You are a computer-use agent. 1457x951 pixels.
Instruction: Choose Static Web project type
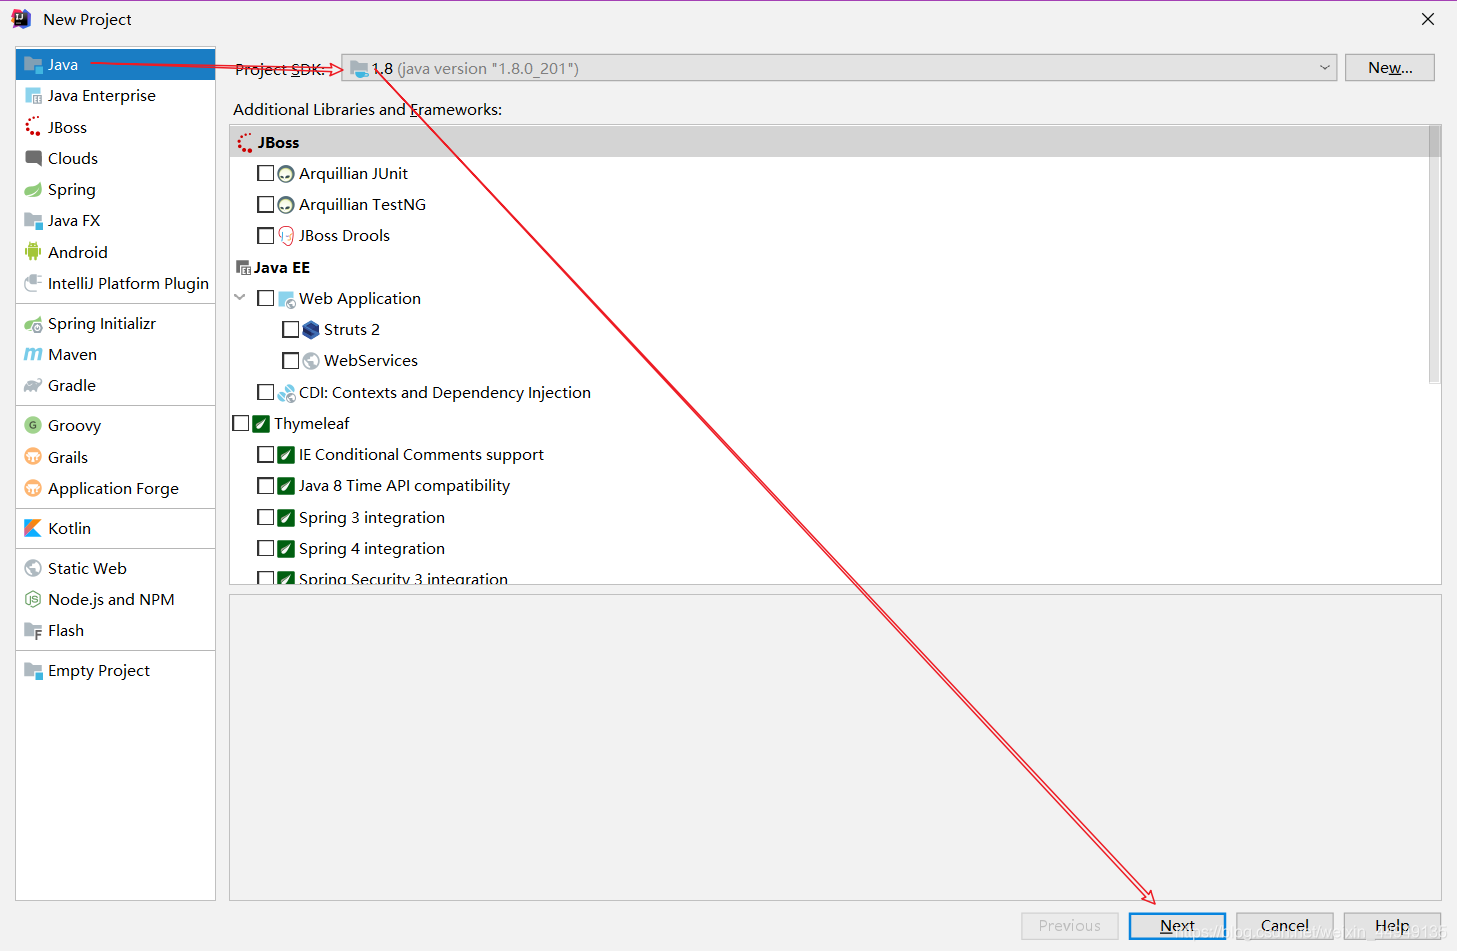[x=115, y=568]
